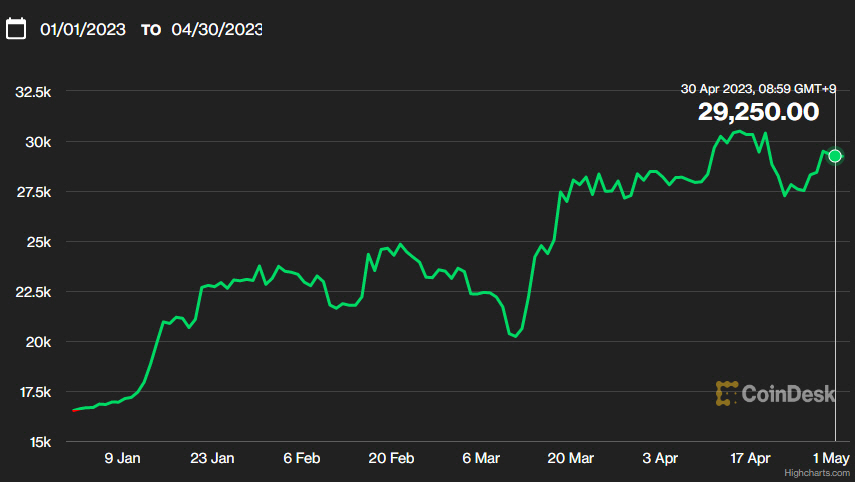
Task: Click the 32.5k y-axis label
Action: [33, 92]
